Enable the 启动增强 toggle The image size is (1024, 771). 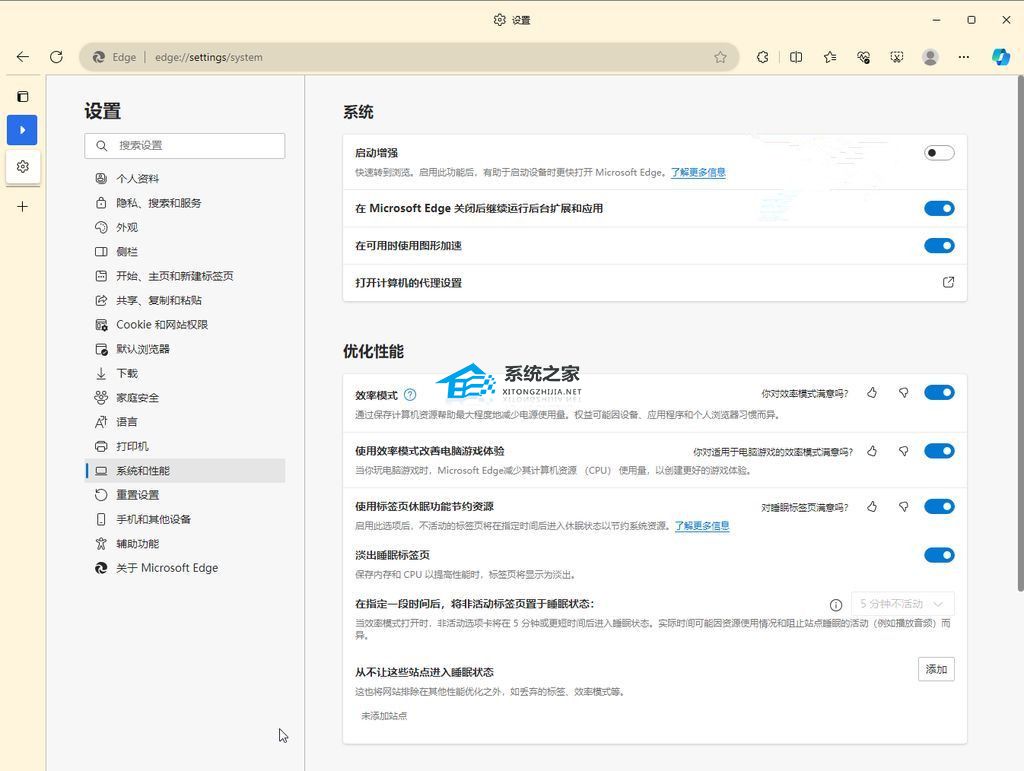pyautogui.click(x=939, y=153)
